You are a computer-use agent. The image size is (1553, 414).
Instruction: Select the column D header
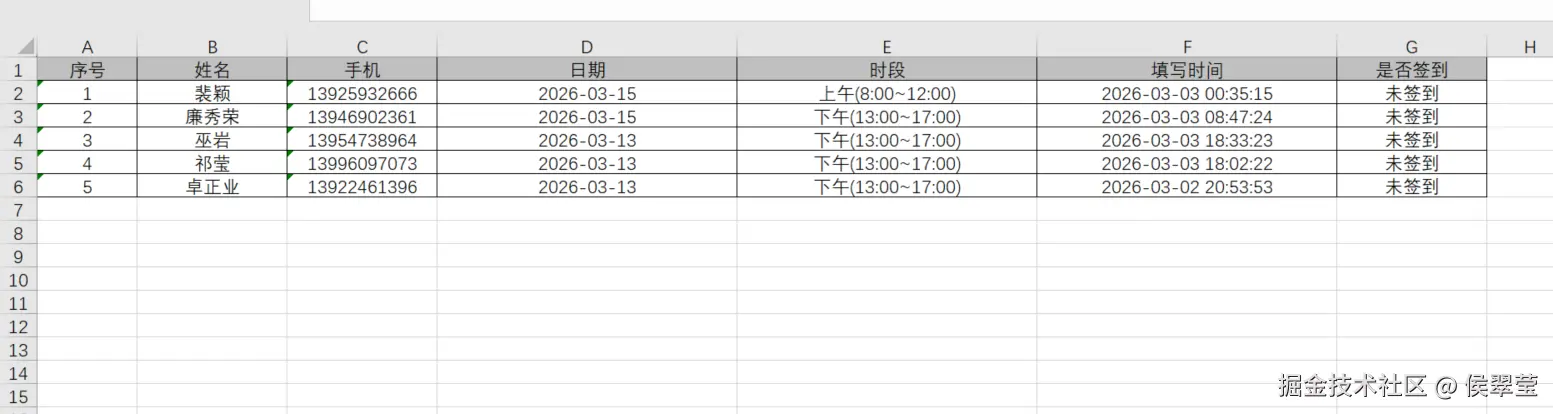coord(586,47)
